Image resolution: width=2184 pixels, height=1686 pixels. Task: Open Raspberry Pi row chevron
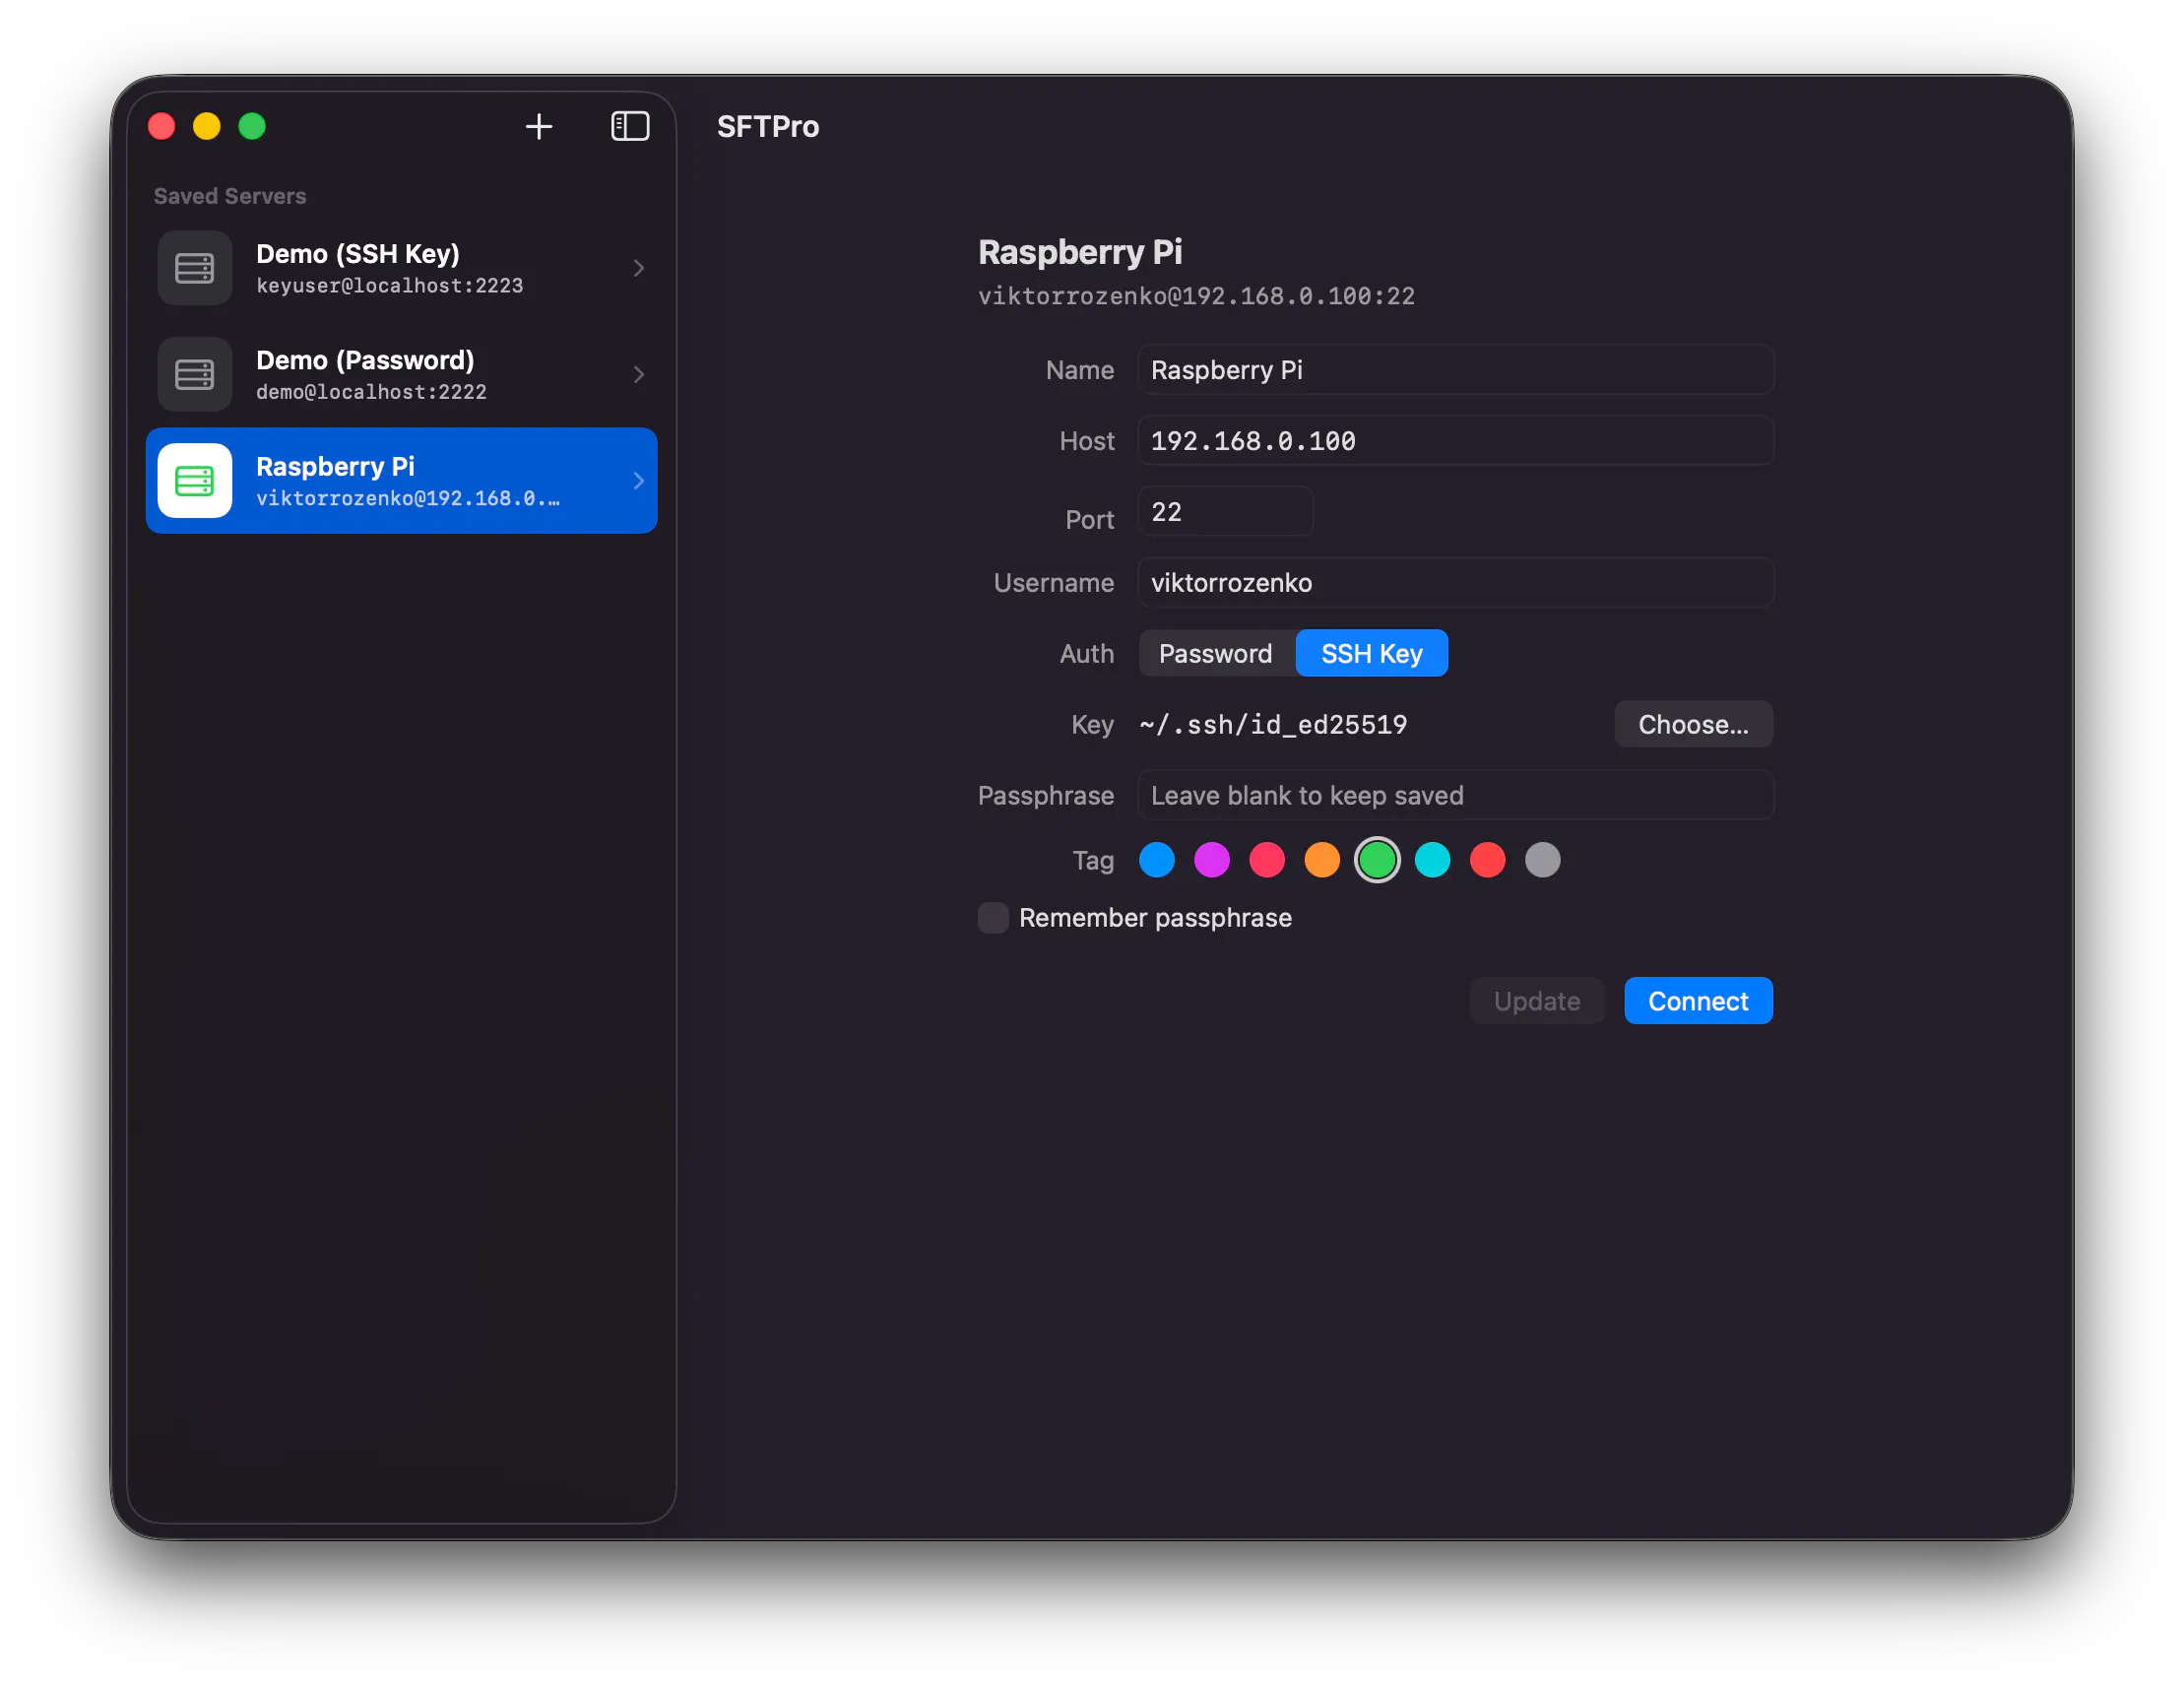(x=639, y=481)
